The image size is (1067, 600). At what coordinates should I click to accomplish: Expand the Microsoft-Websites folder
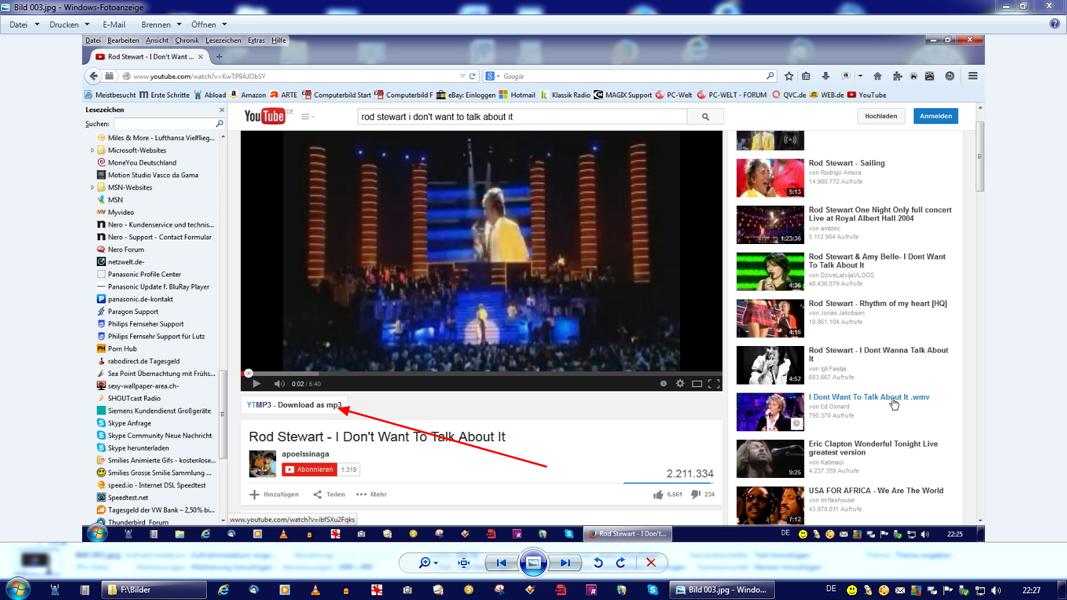(x=93, y=150)
